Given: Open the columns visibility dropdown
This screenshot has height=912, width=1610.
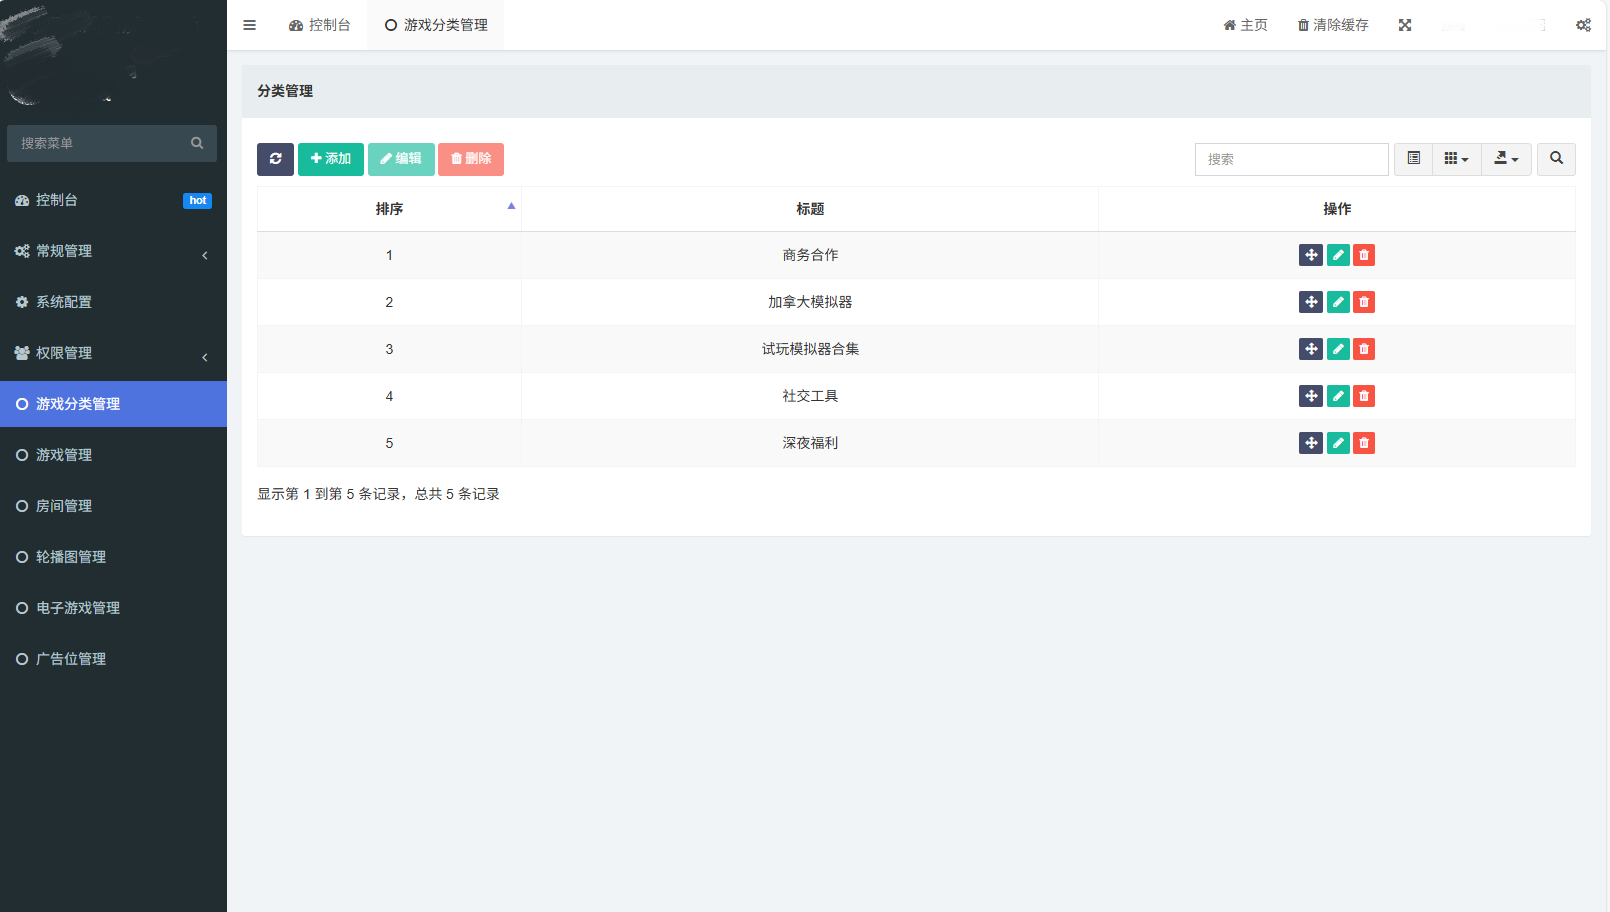Looking at the screenshot, I should pyautogui.click(x=1456, y=159).
